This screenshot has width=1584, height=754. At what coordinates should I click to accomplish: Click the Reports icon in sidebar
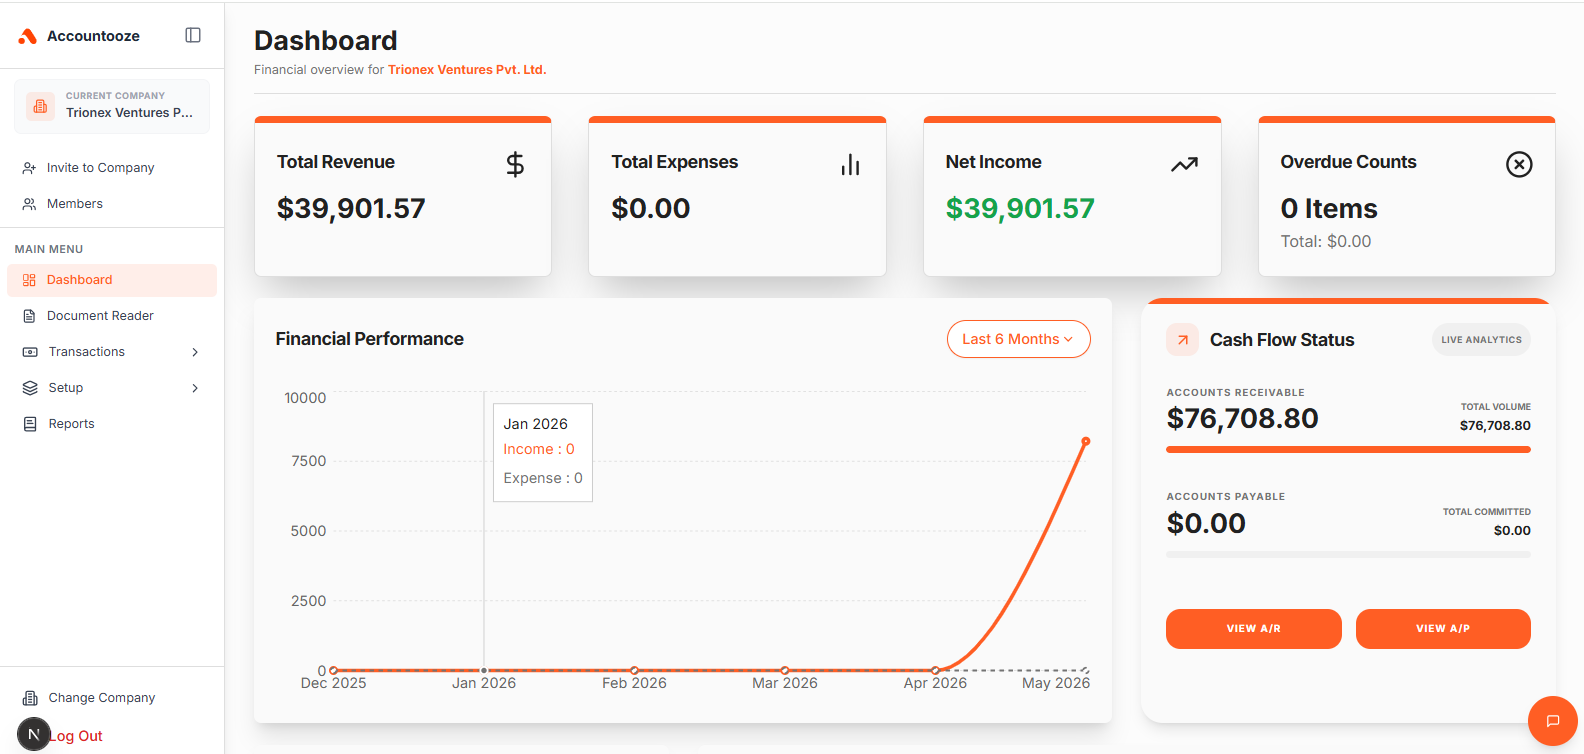point(30,424)
